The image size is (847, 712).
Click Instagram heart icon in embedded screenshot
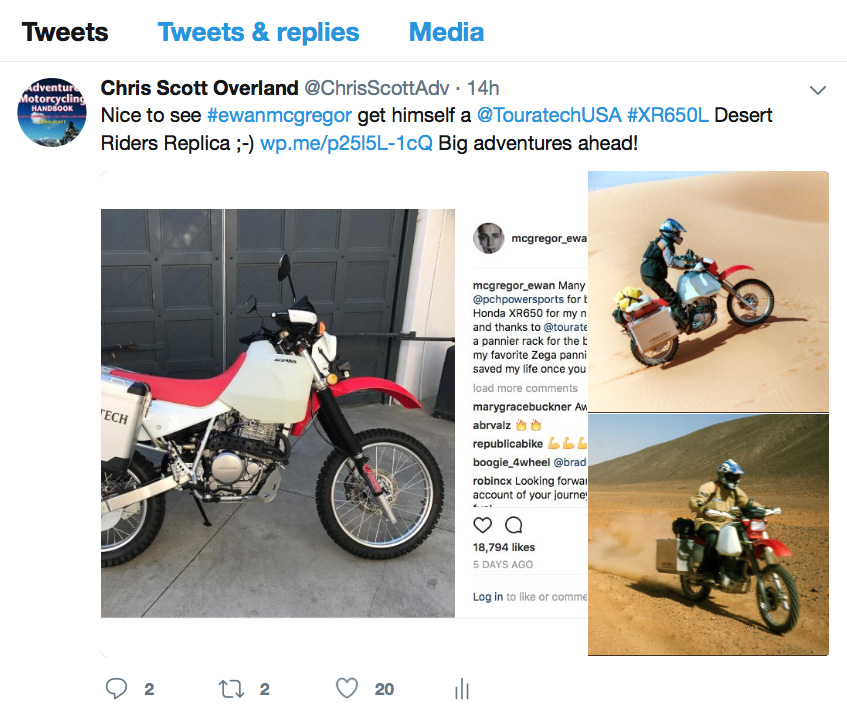pyautogui.click(x=482, y=525)
